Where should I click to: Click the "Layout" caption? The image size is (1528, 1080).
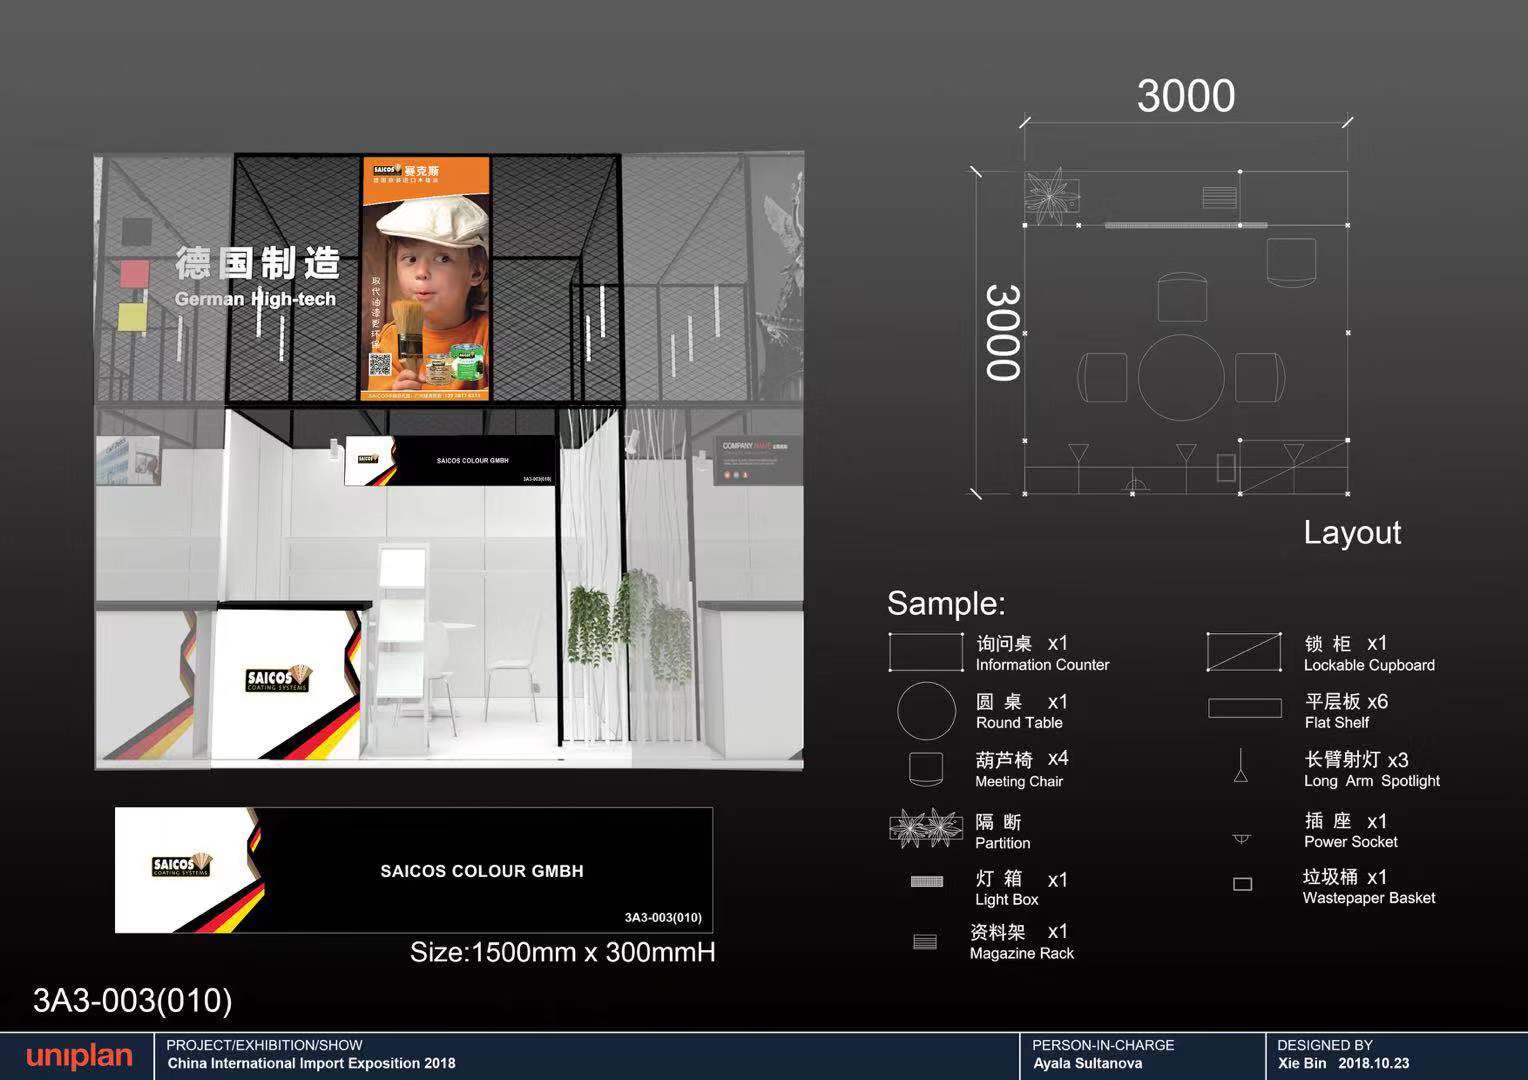tap(1352, 532)
